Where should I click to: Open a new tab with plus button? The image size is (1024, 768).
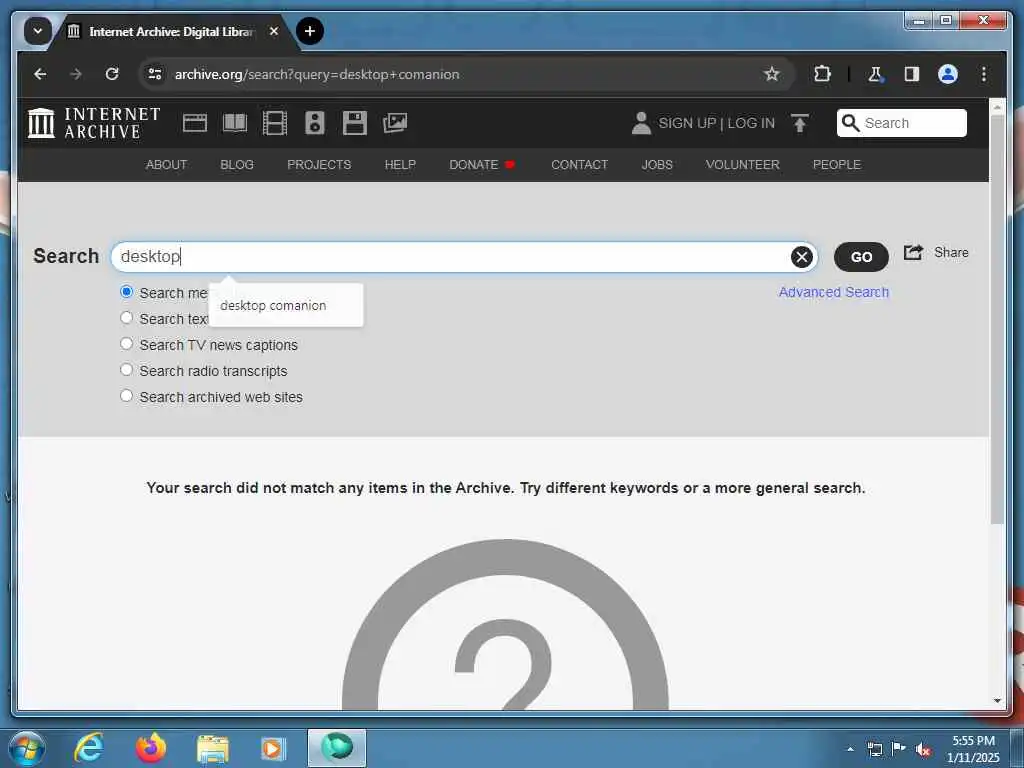click(x=310, y=31)
